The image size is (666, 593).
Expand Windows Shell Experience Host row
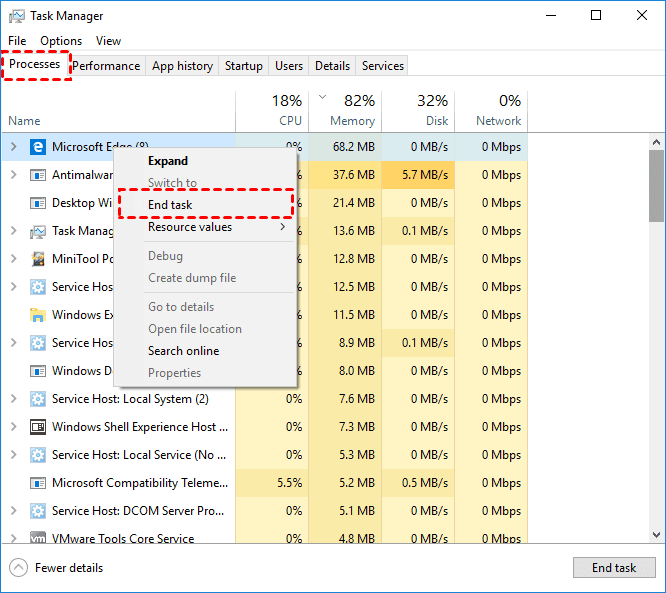[x=14, y=427]
